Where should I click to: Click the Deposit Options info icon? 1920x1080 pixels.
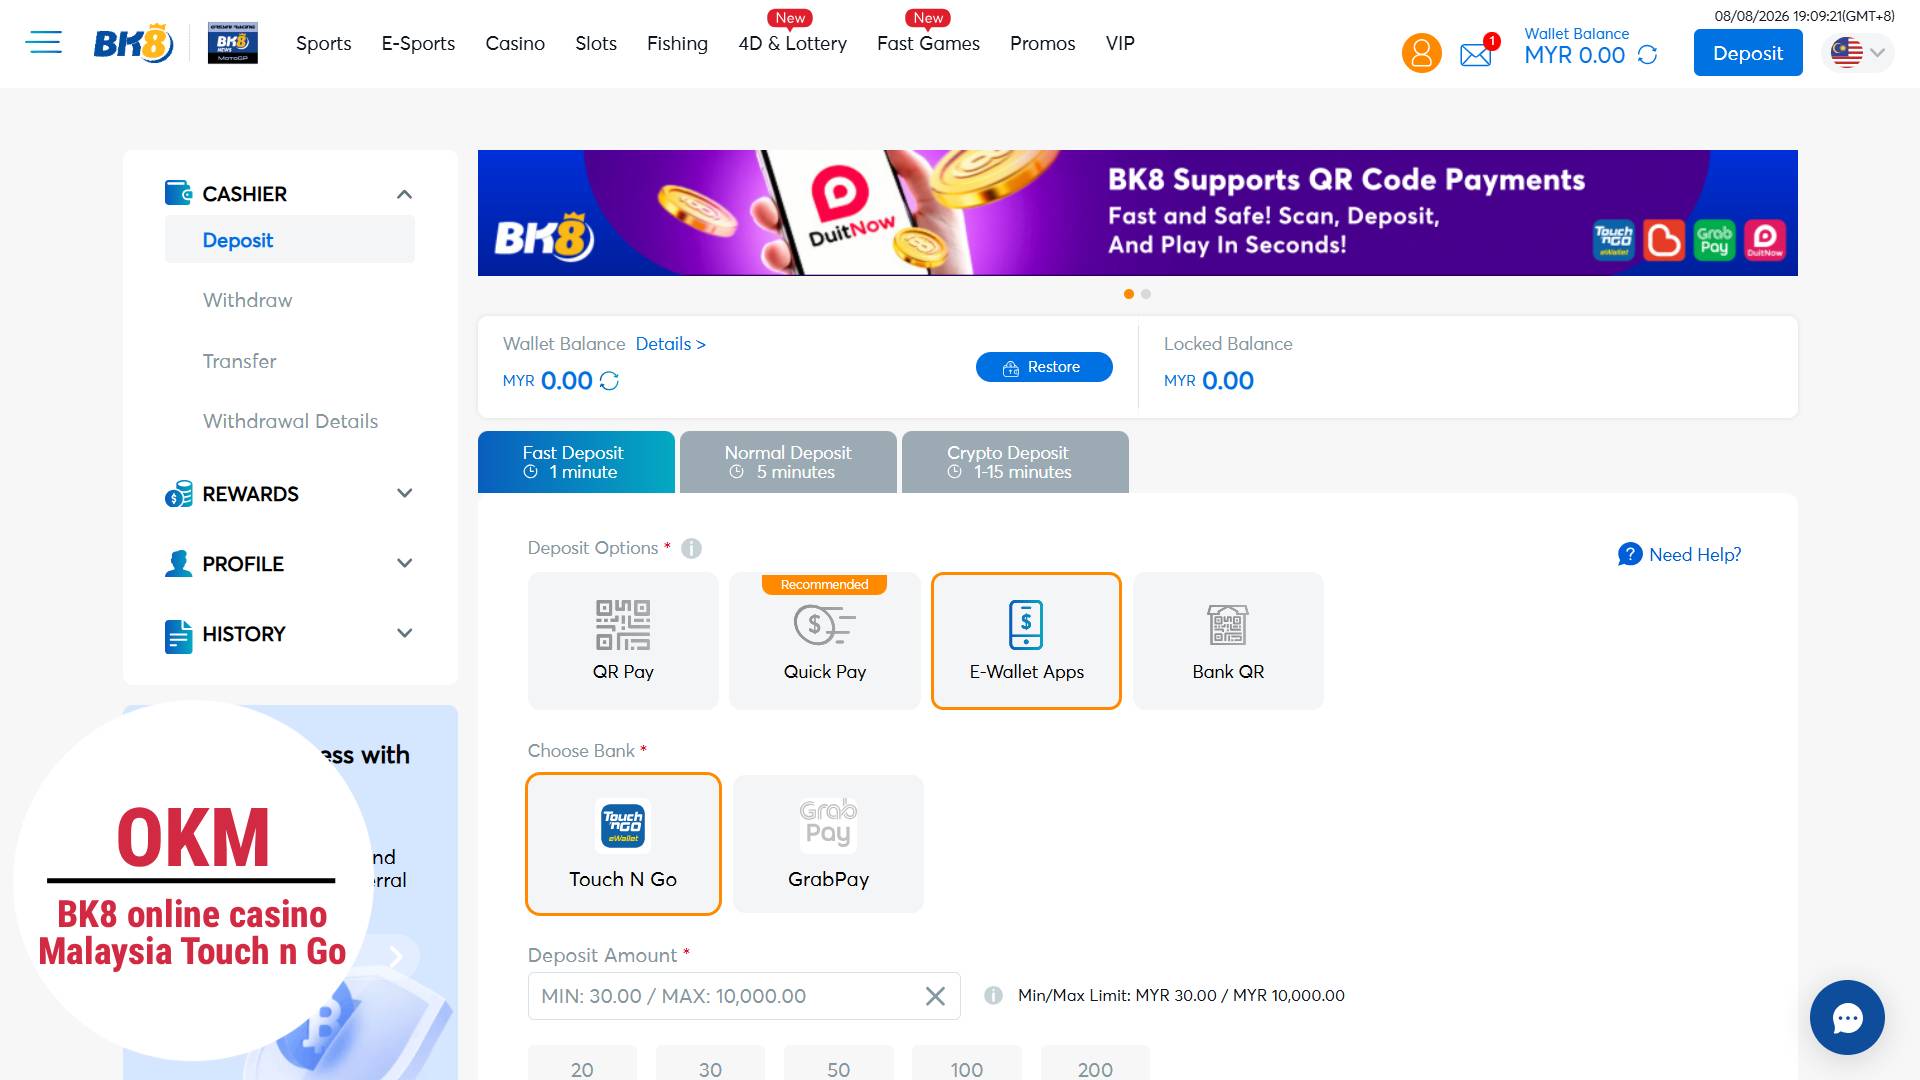691,548
